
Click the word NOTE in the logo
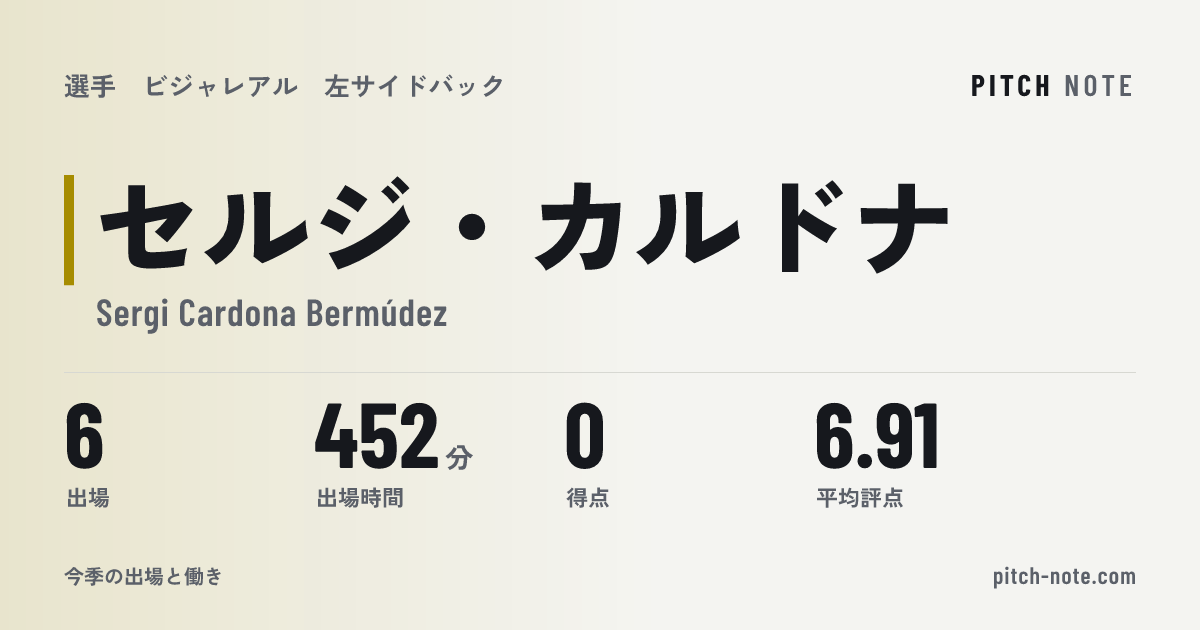[x=1099, y=86]
